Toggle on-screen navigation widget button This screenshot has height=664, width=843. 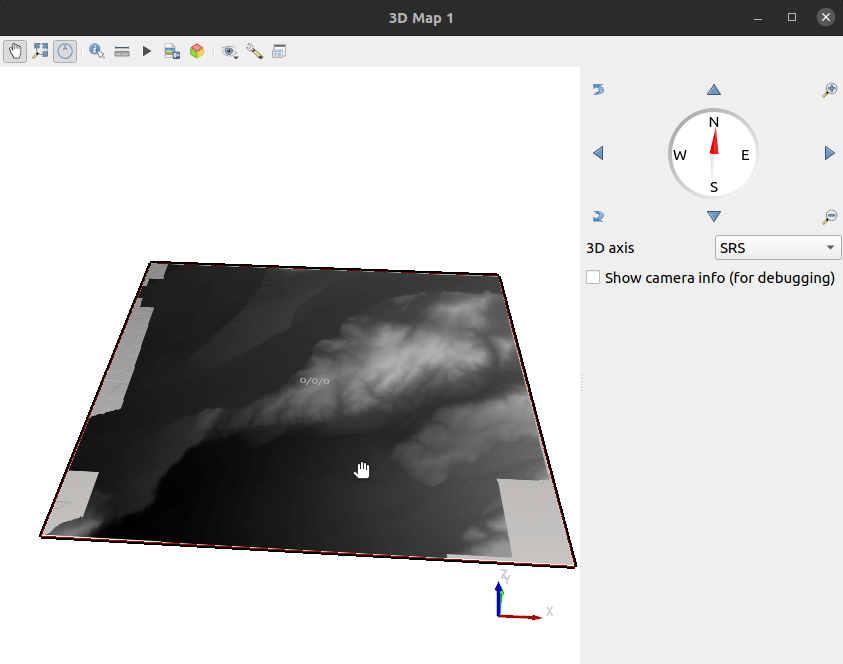pyautogui.click(x=65, y=51)
